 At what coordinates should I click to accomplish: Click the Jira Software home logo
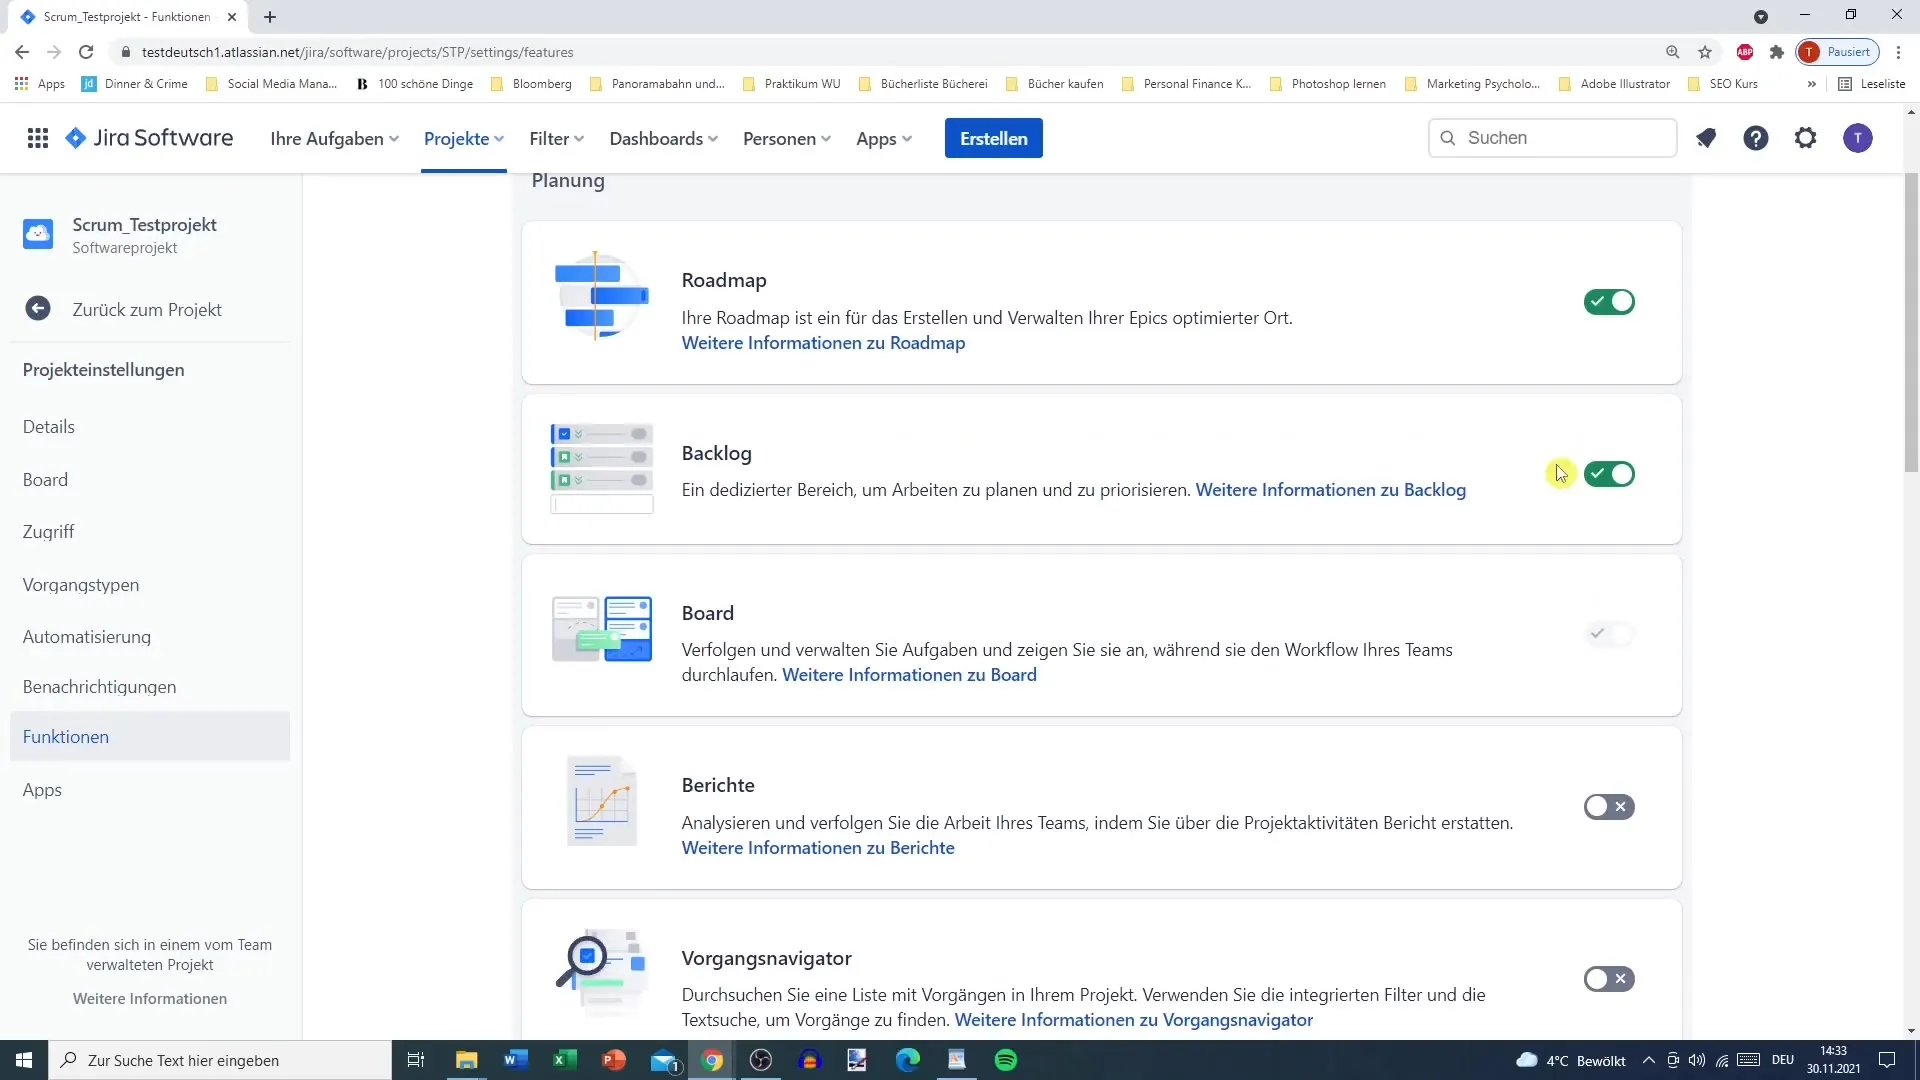click(149, 138)
